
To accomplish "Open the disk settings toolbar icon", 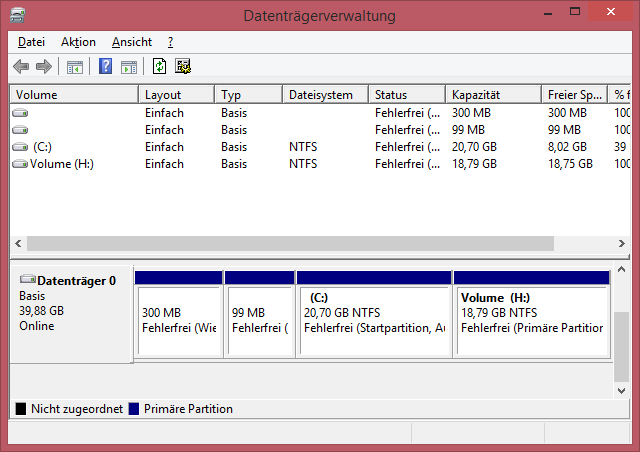I will (183, 66).
